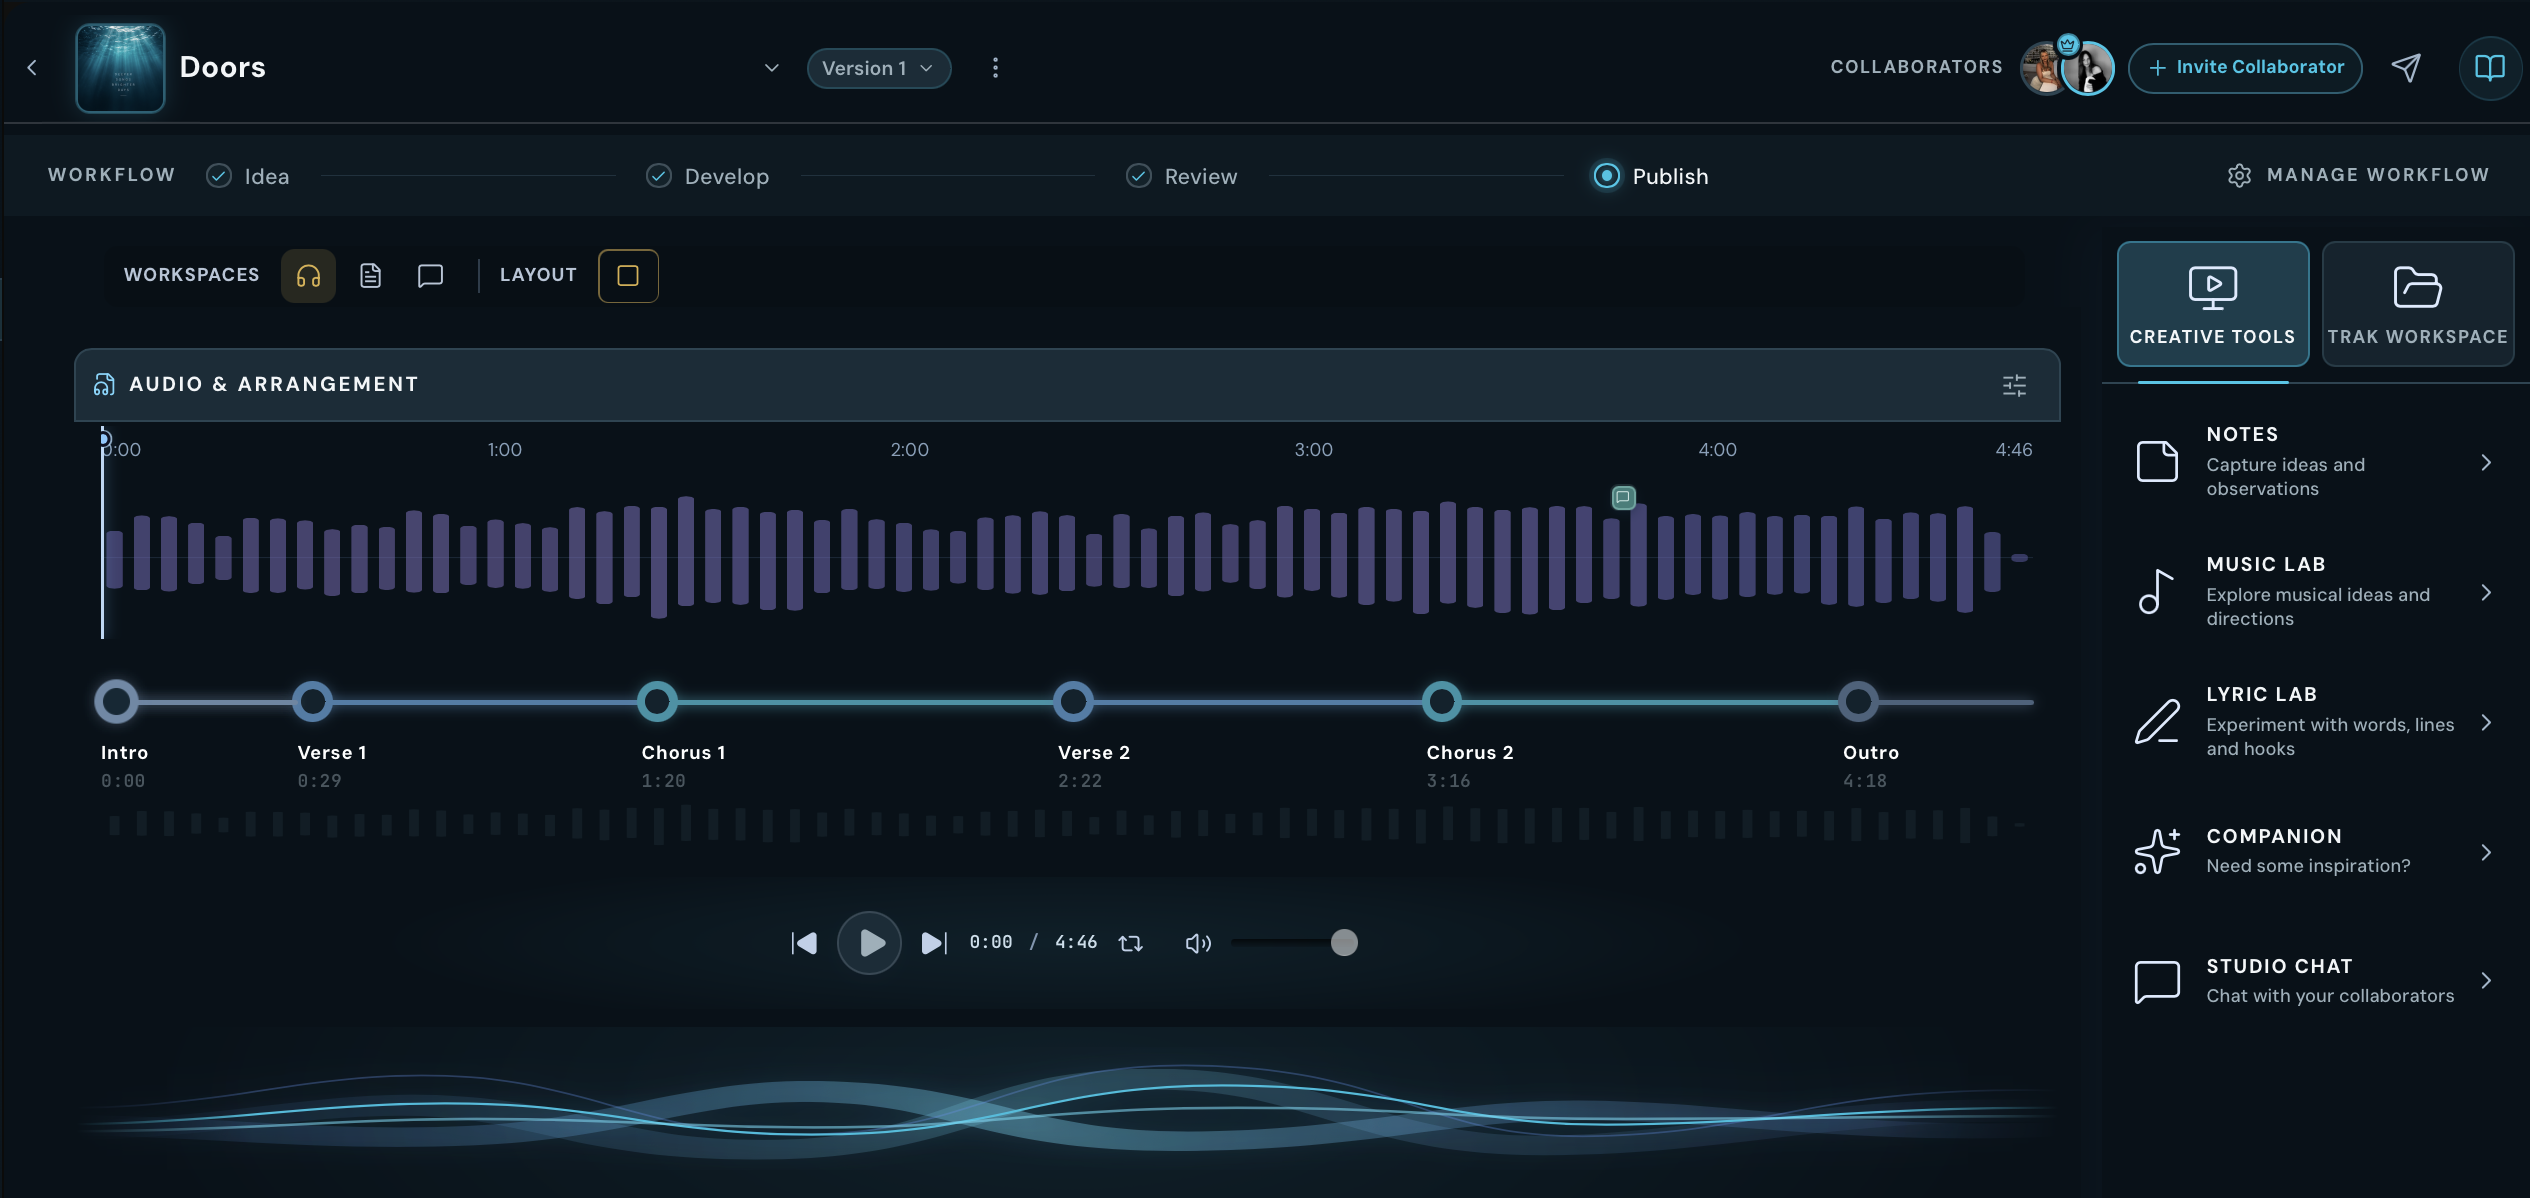Jump to the Verse 1 marker
Screen dimensions: 2530x1198
click(312, 701)
